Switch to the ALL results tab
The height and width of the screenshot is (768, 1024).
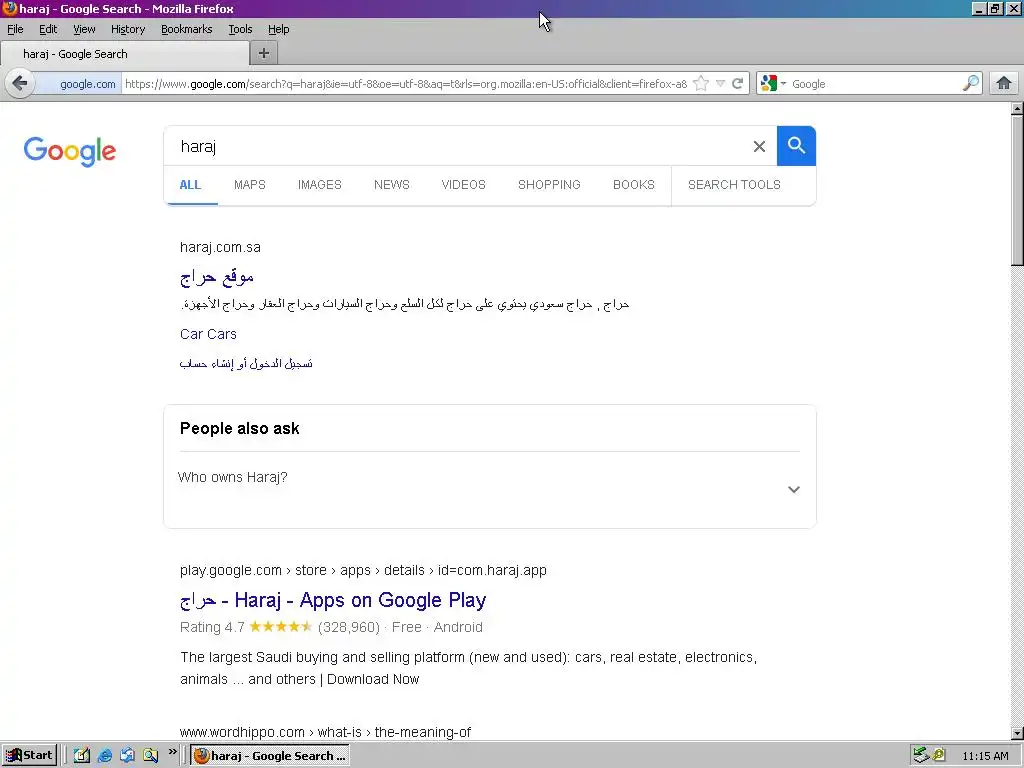click(x=190, y=185)
